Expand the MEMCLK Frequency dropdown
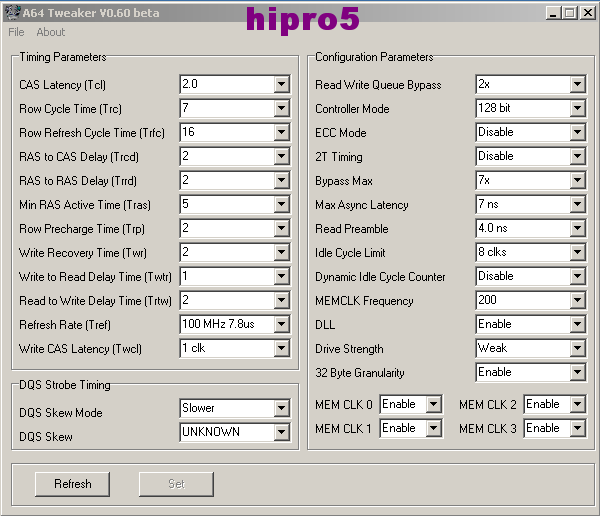 coord(577,300)
